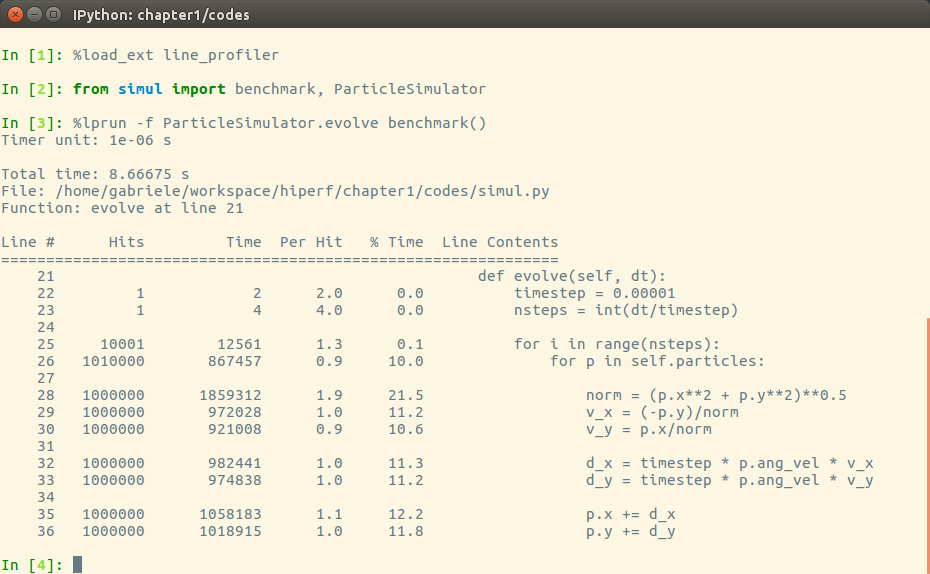
Task: Click the '% Time' column header
Action: [x=396, y=242]
